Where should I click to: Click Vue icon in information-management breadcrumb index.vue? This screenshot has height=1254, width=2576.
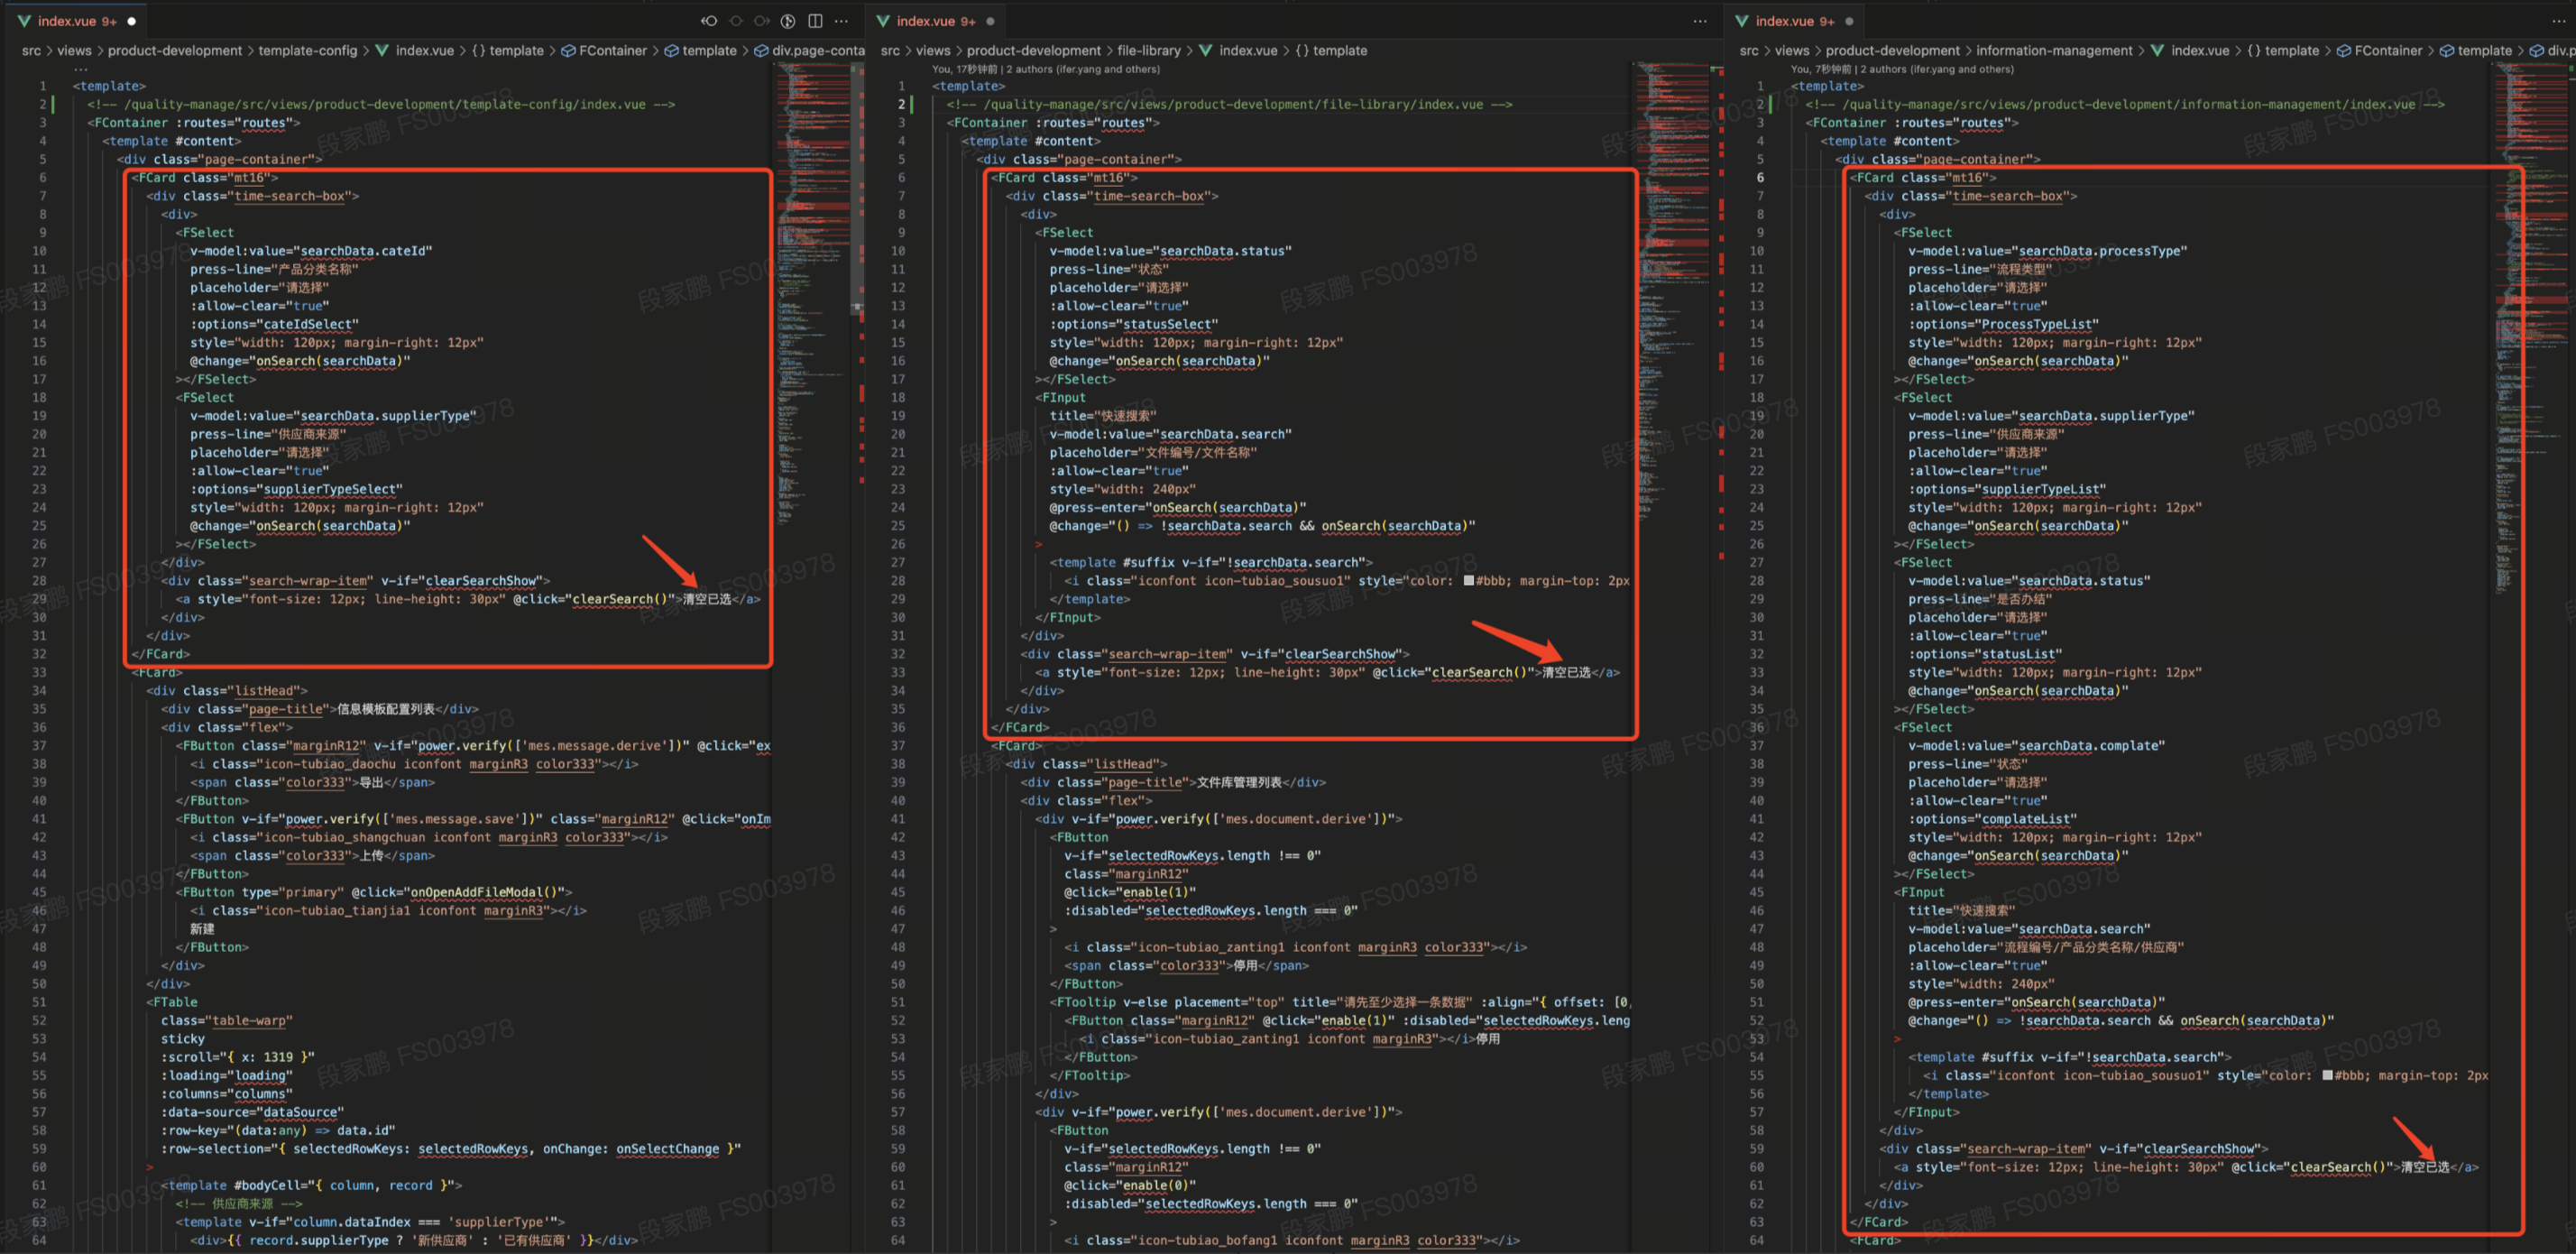[2158, 50]
